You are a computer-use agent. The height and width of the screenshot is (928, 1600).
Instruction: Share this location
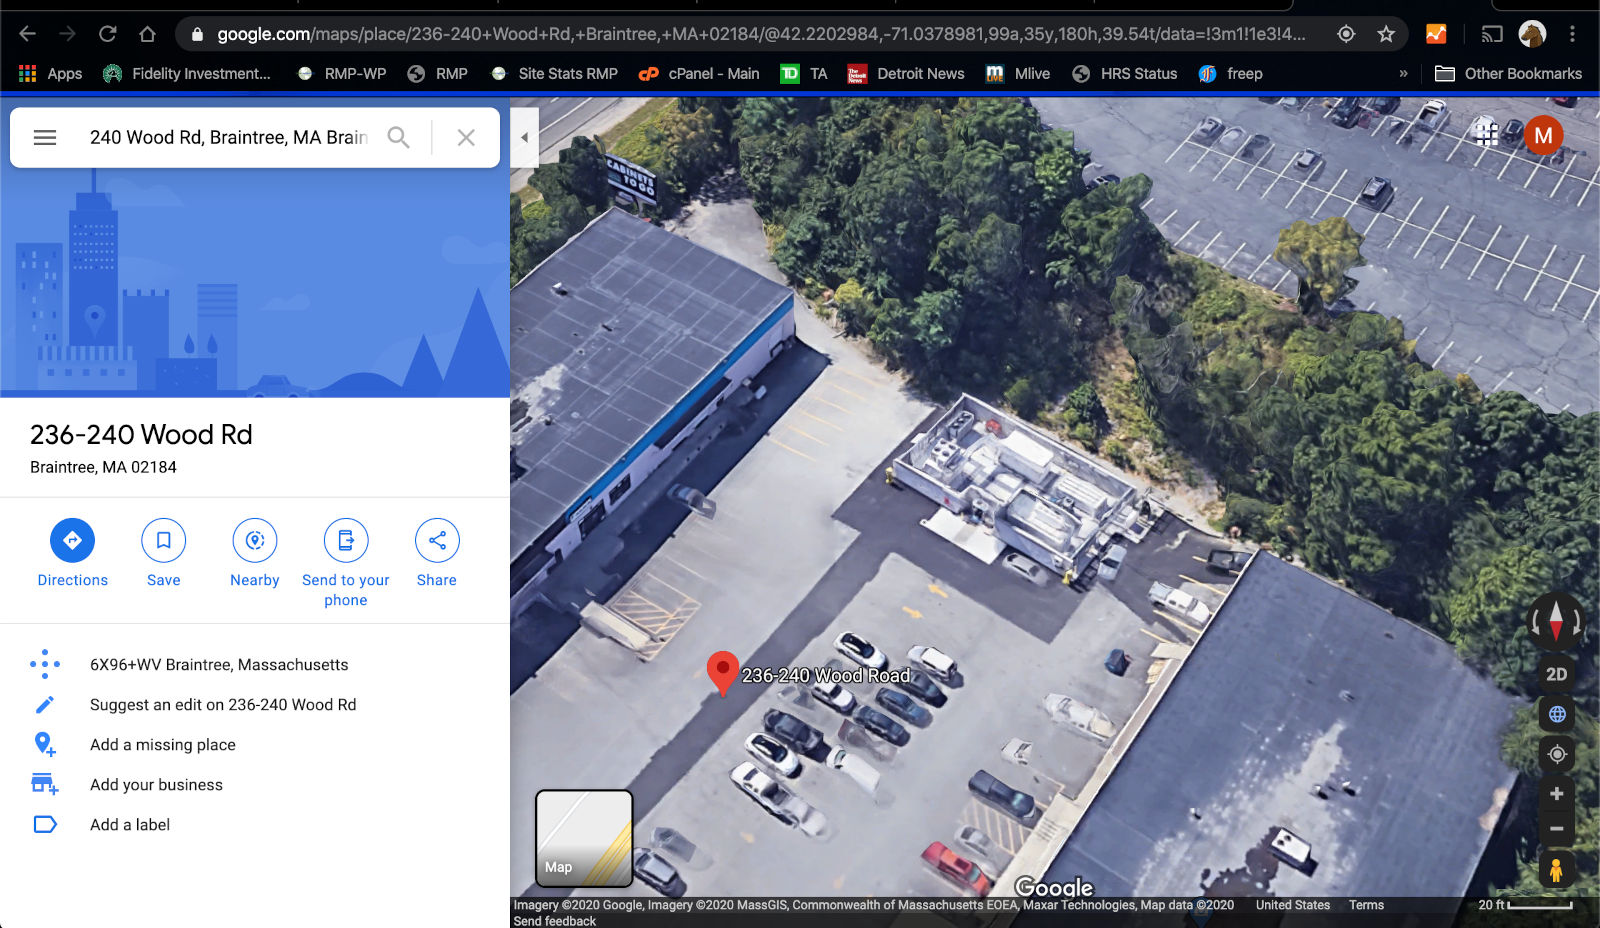pos(437,540)
